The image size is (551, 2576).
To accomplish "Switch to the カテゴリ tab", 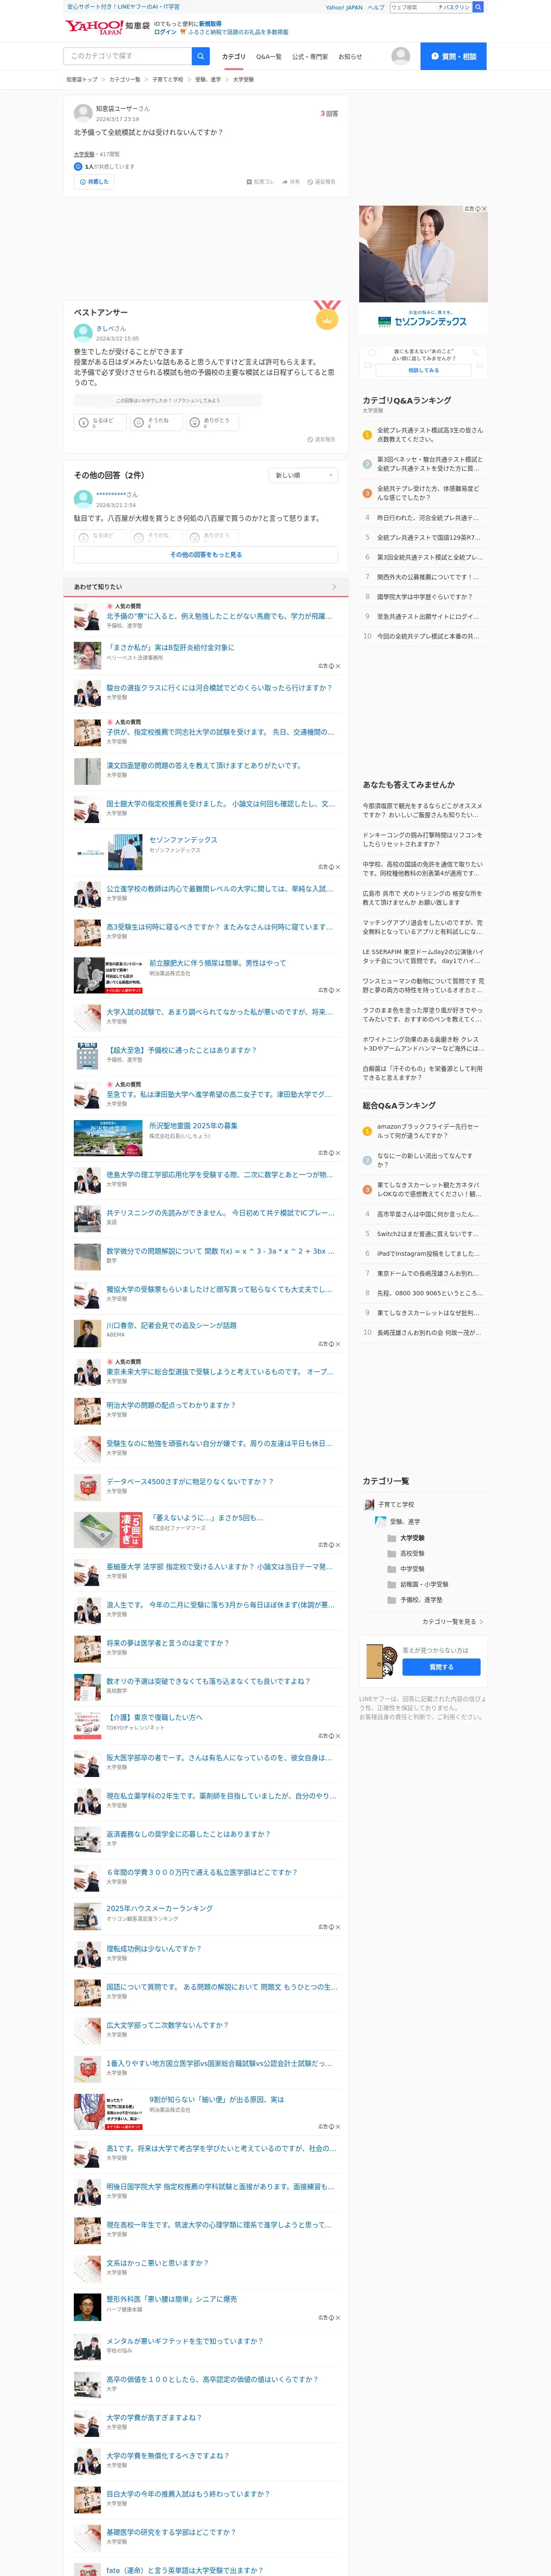I will click(x=233, y=57).
